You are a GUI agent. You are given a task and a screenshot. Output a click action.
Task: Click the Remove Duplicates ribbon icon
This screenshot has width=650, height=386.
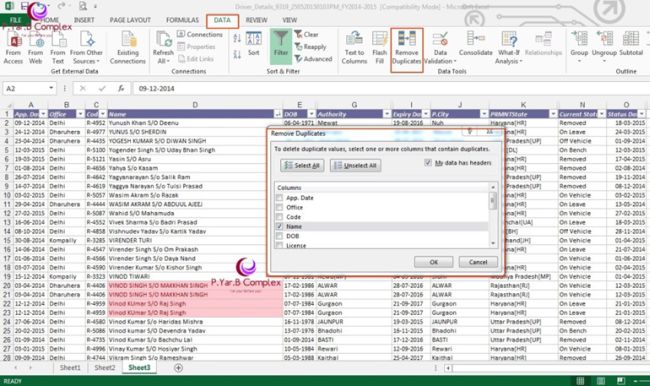click(407, 39)
